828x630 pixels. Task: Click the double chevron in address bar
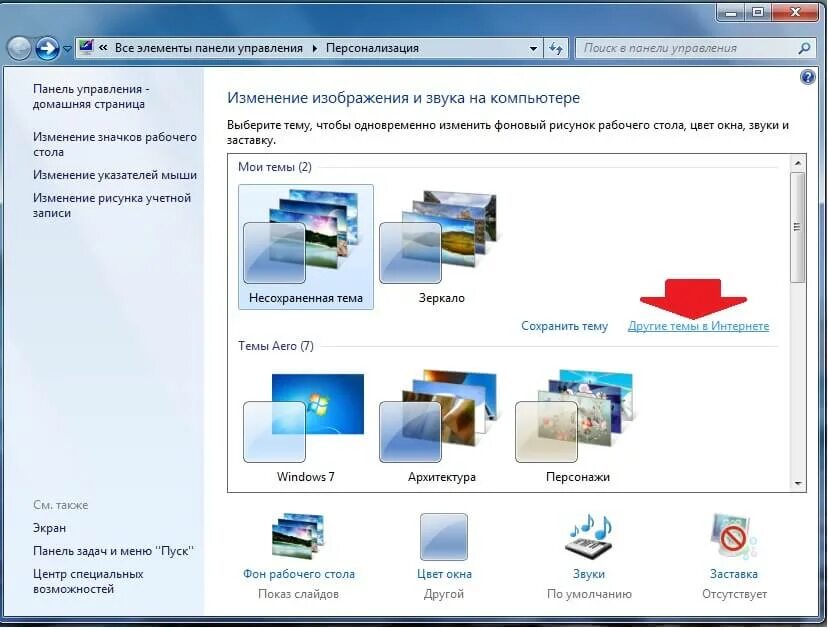103,48
